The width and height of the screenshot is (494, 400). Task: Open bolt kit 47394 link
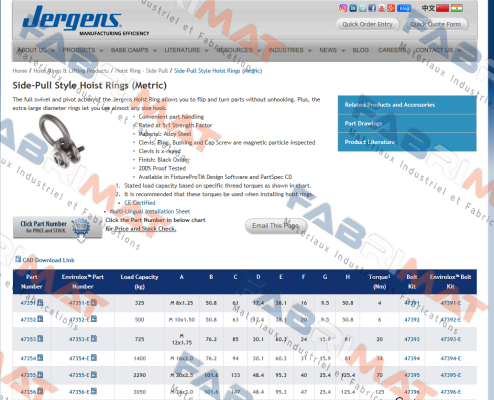[x=412, y=358]
